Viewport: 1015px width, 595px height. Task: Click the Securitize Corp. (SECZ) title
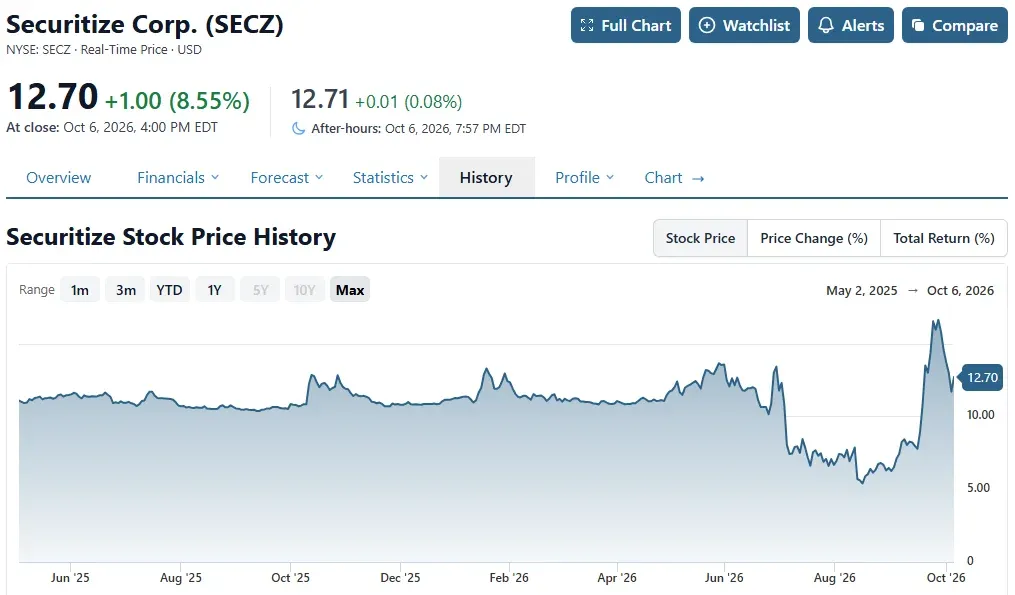click(145, 25)
